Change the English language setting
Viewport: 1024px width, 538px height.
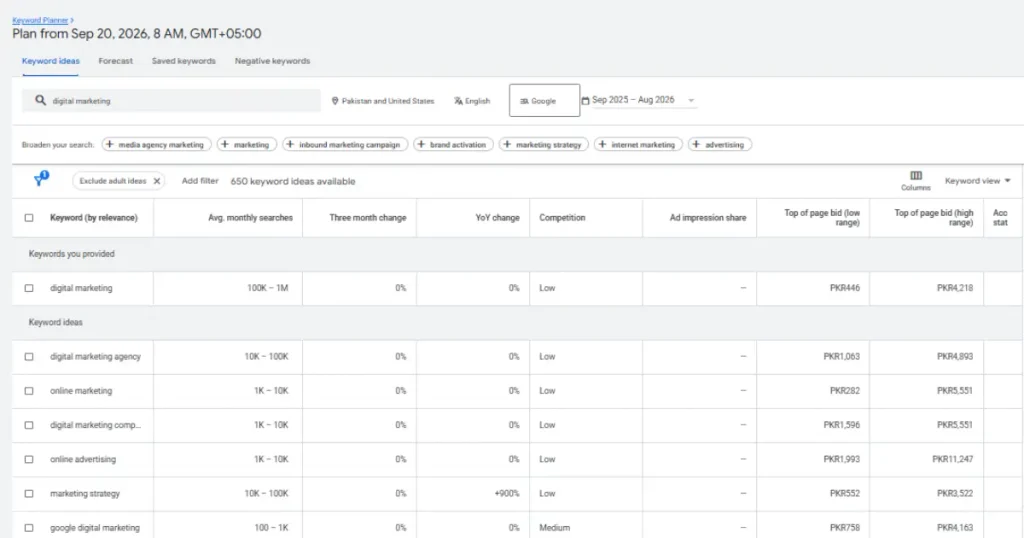[x=472, y=101]
